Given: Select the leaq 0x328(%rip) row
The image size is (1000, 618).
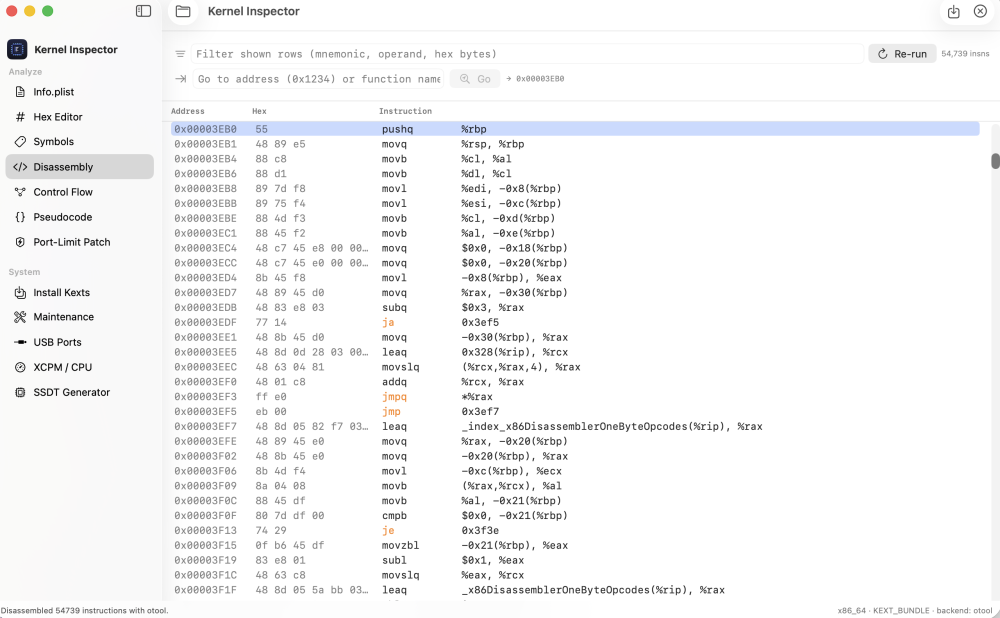Looking at the screenshot, I should click(575, 352).
